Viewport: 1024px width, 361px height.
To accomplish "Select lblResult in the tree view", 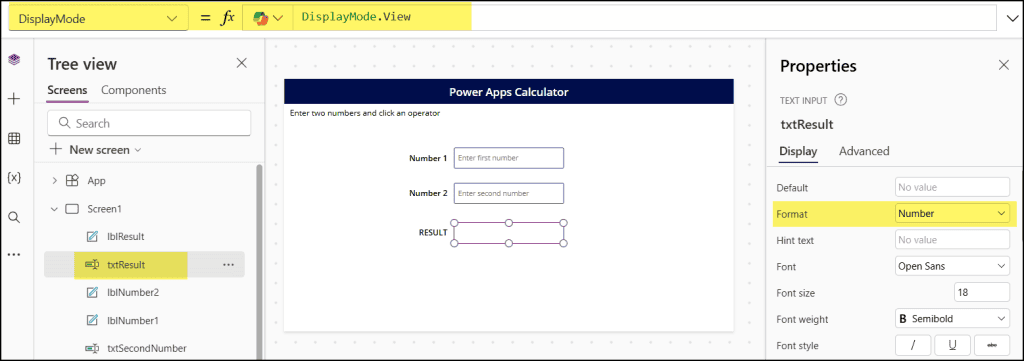I will pos(125,236).
